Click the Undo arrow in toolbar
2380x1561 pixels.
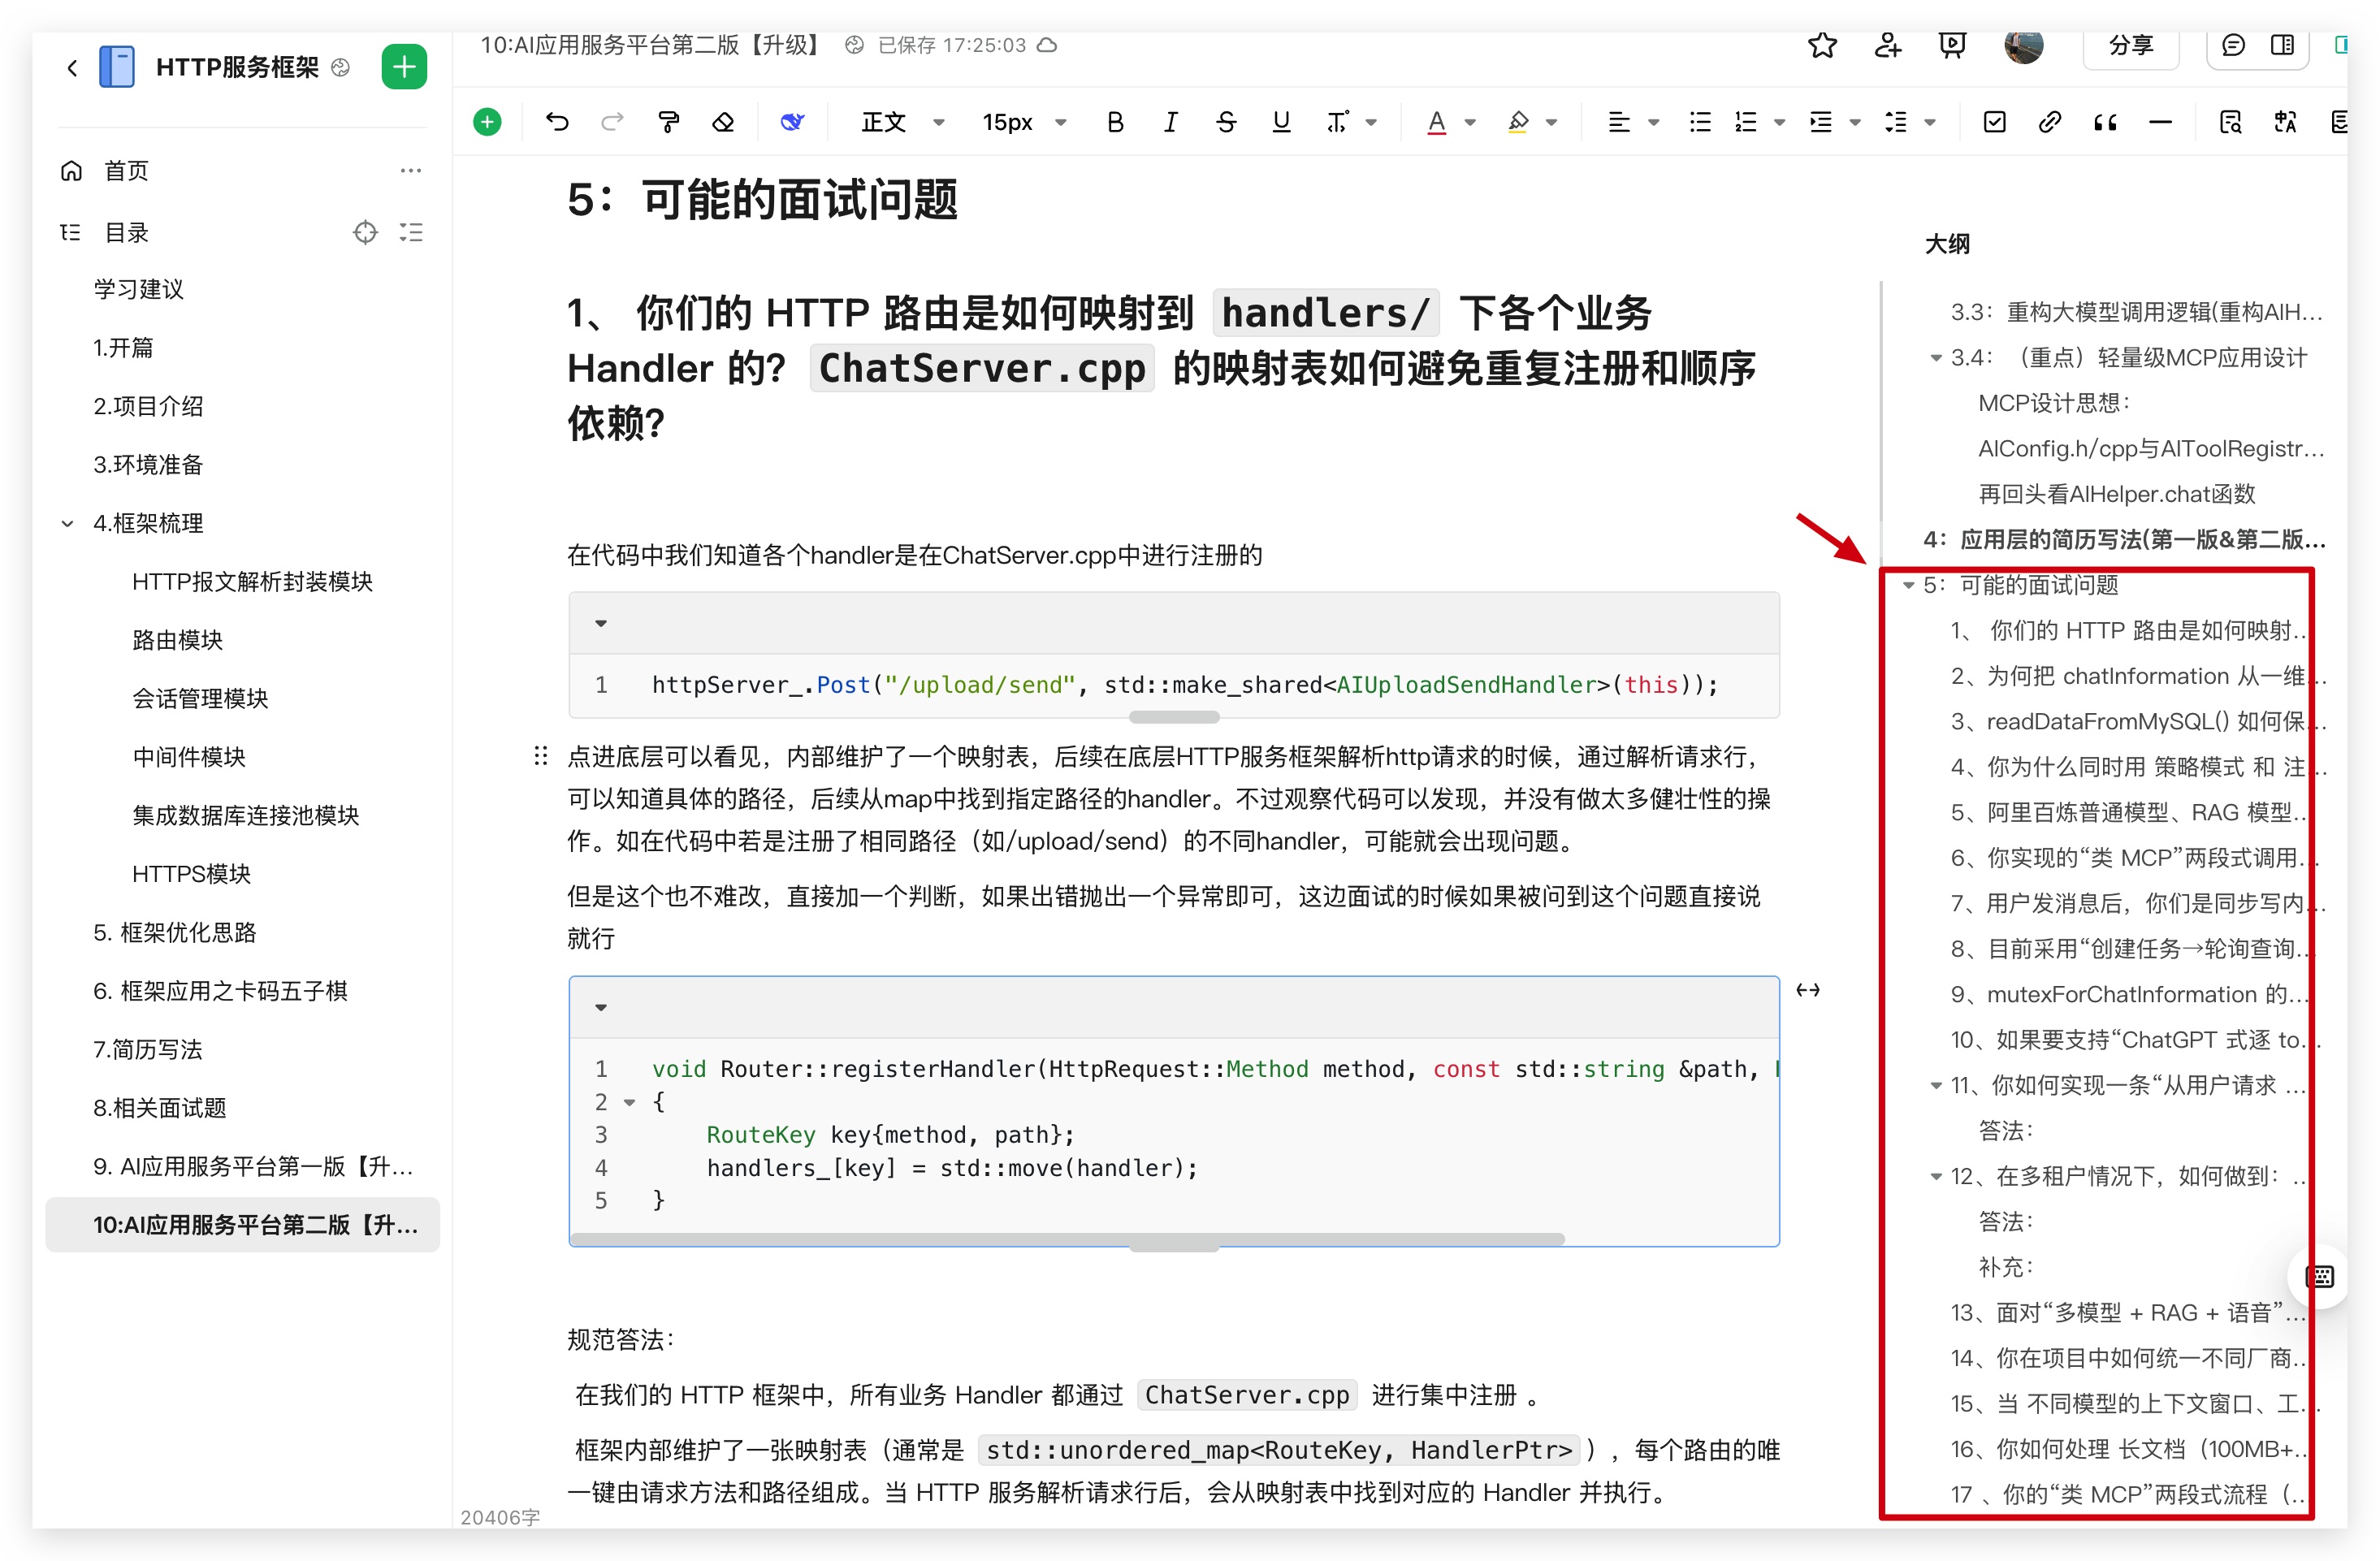pyautogui.click(x=557, y=122)
